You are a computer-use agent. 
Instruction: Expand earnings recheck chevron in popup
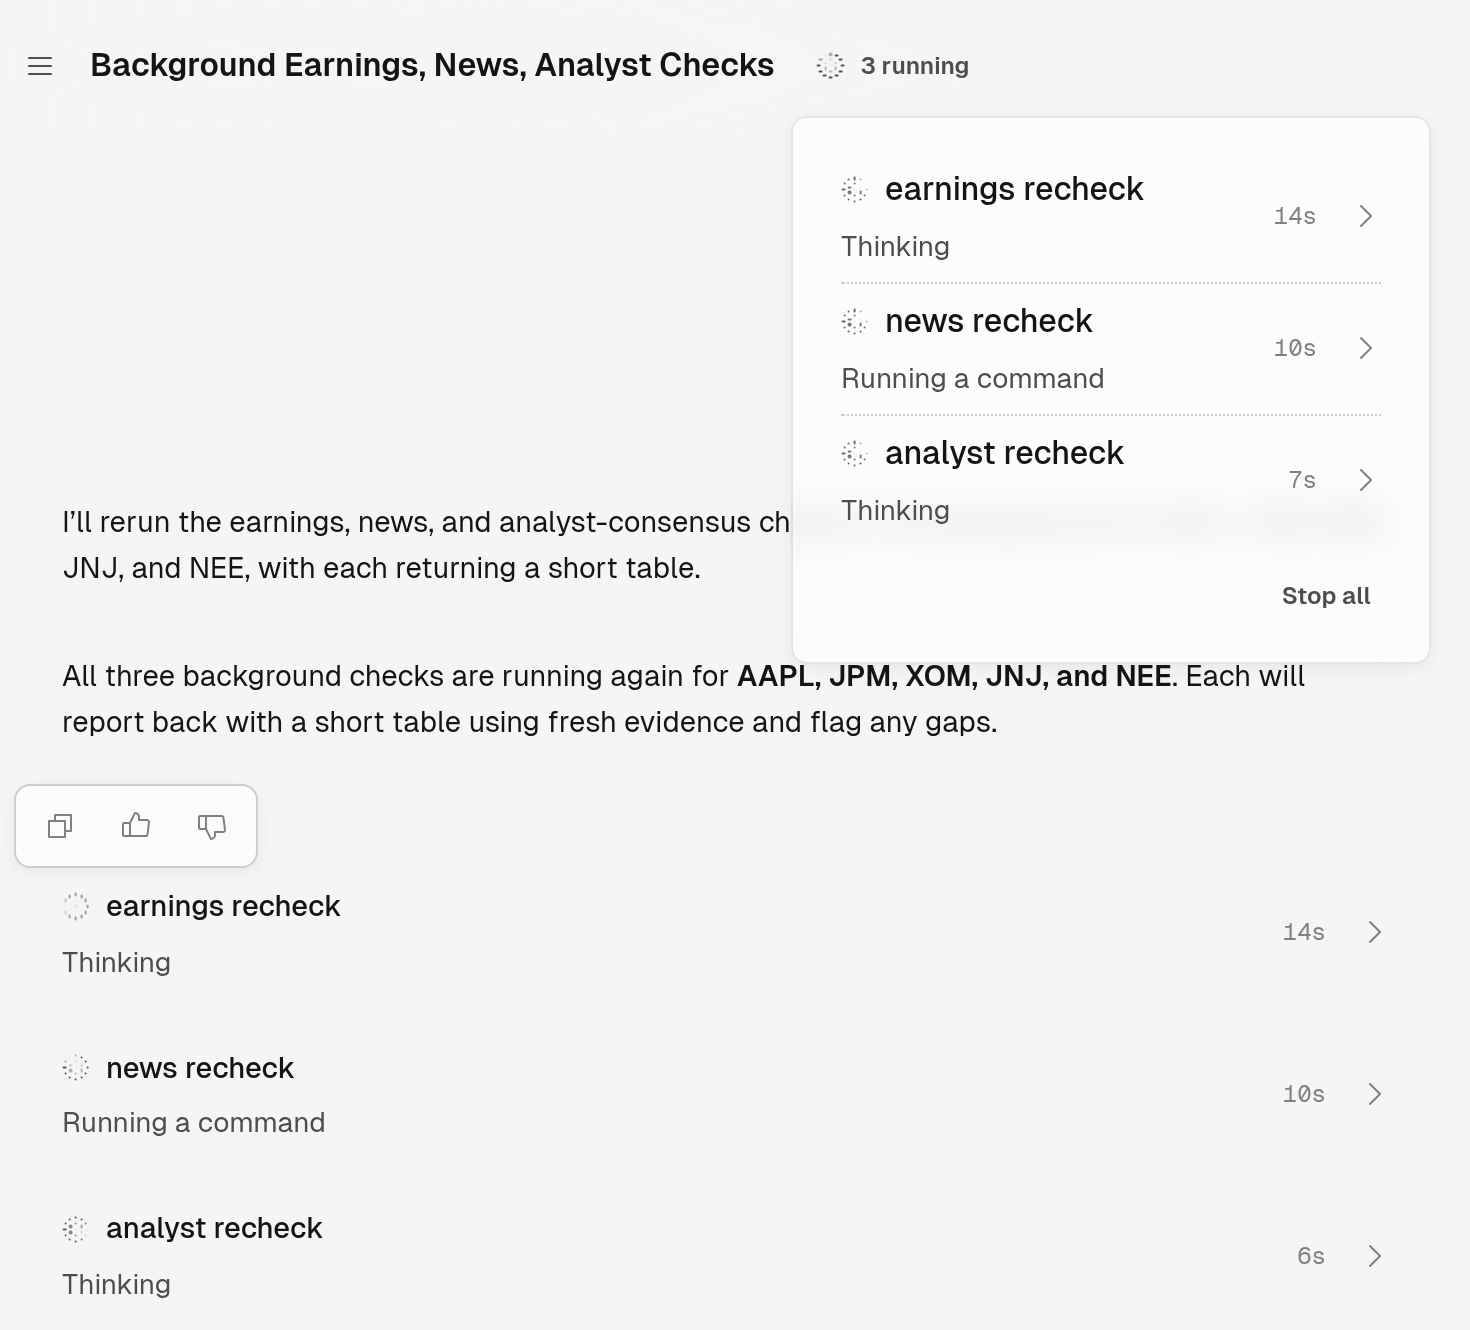(x=1366, y=216)
